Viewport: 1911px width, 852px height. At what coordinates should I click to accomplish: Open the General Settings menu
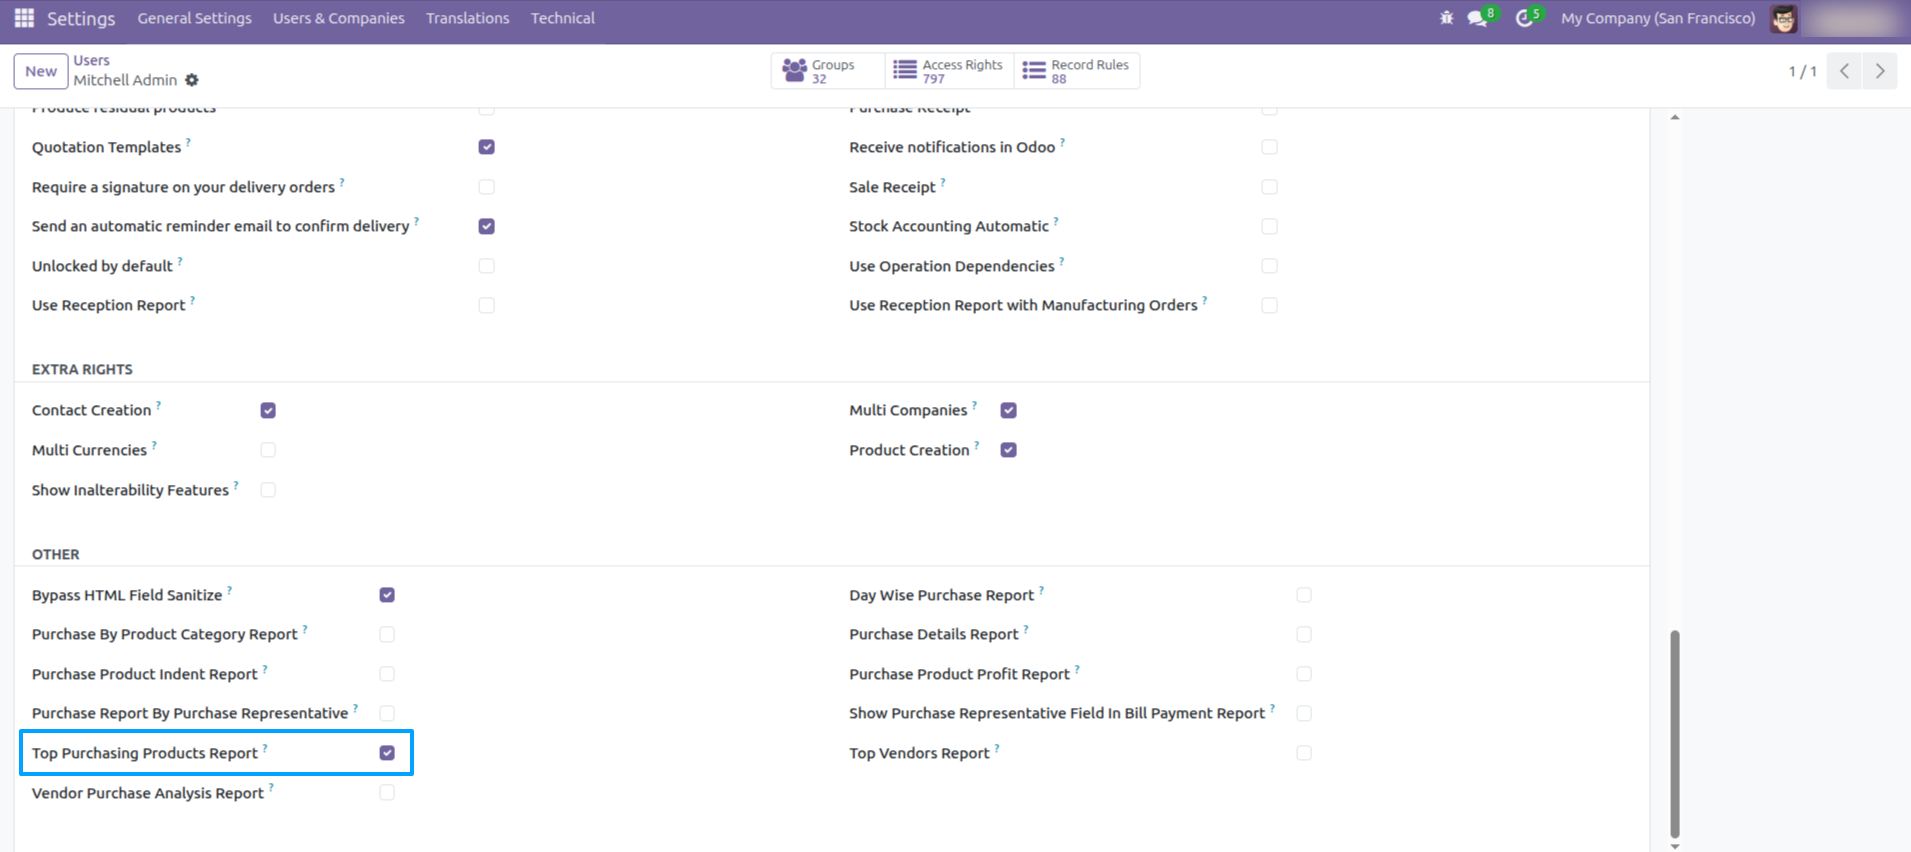pos(194,18)
